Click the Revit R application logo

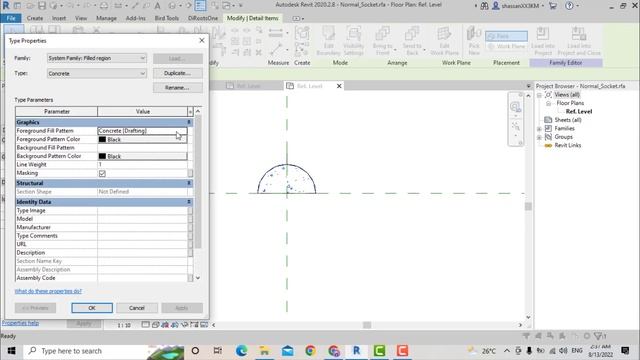coord(6,5)
